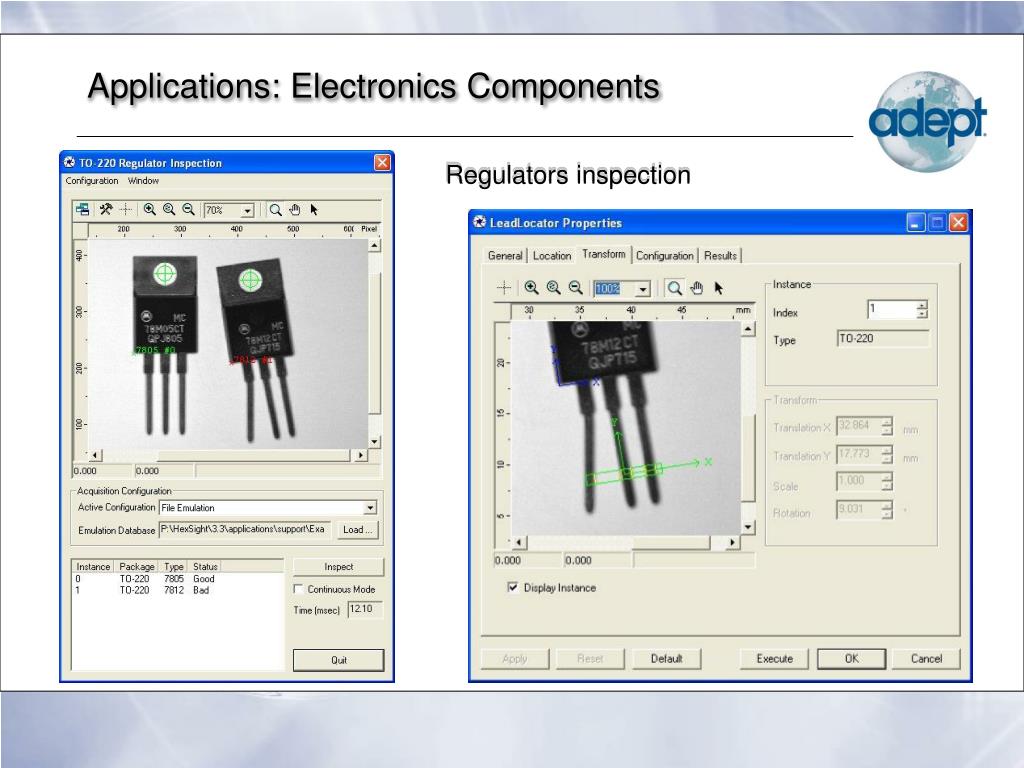Click Scale spinner arrows
This screenshot has width=1024, height=768.
click(x=886, y=482)
